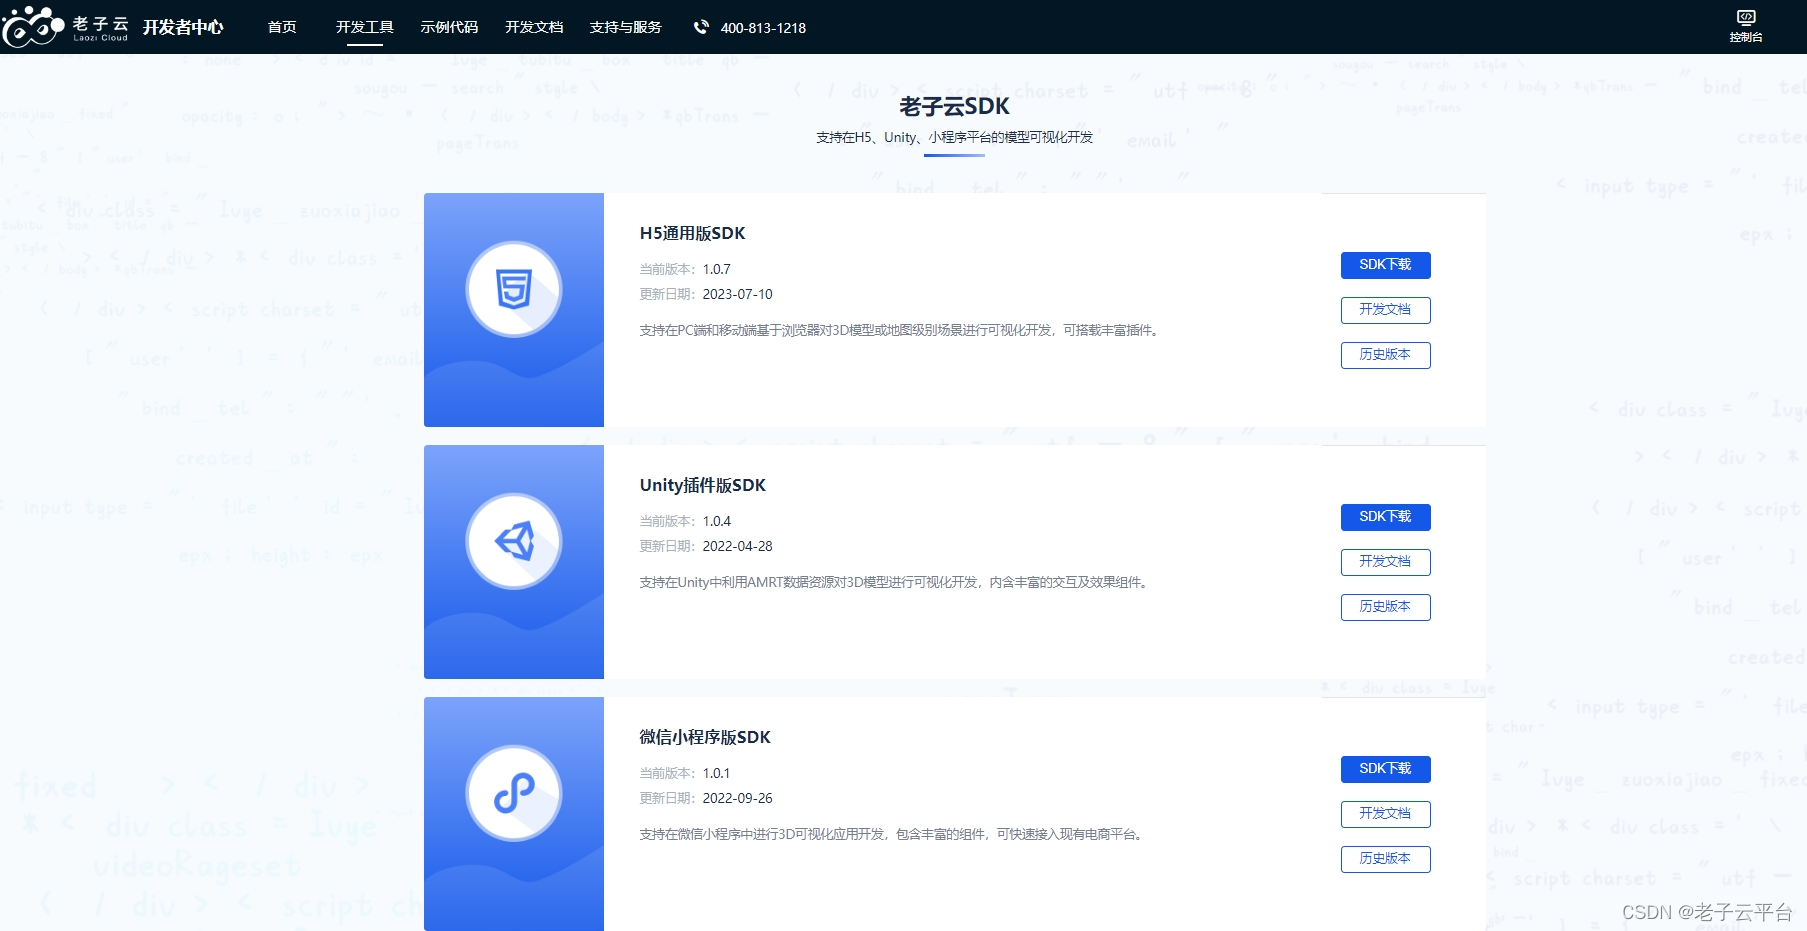Click the H5 SDK description starting 支持在PC端
The image size is (1807, 931).
pos(902,330)
